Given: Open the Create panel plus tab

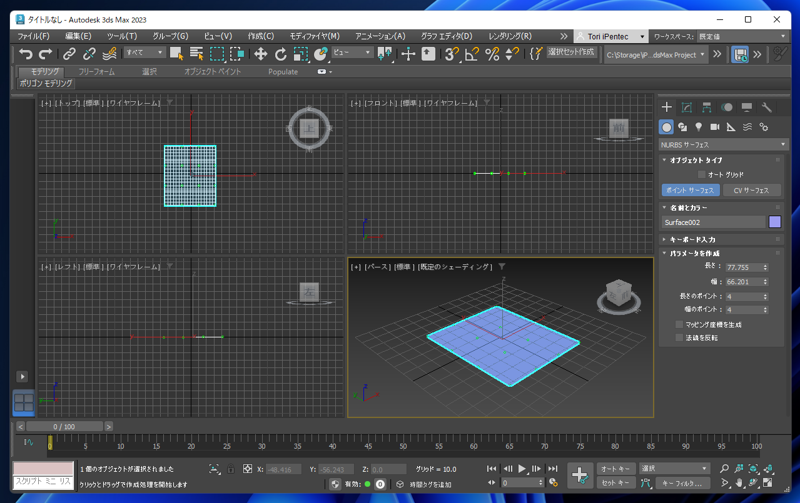Looking at the screenshot, I should (x=667, y=107).
